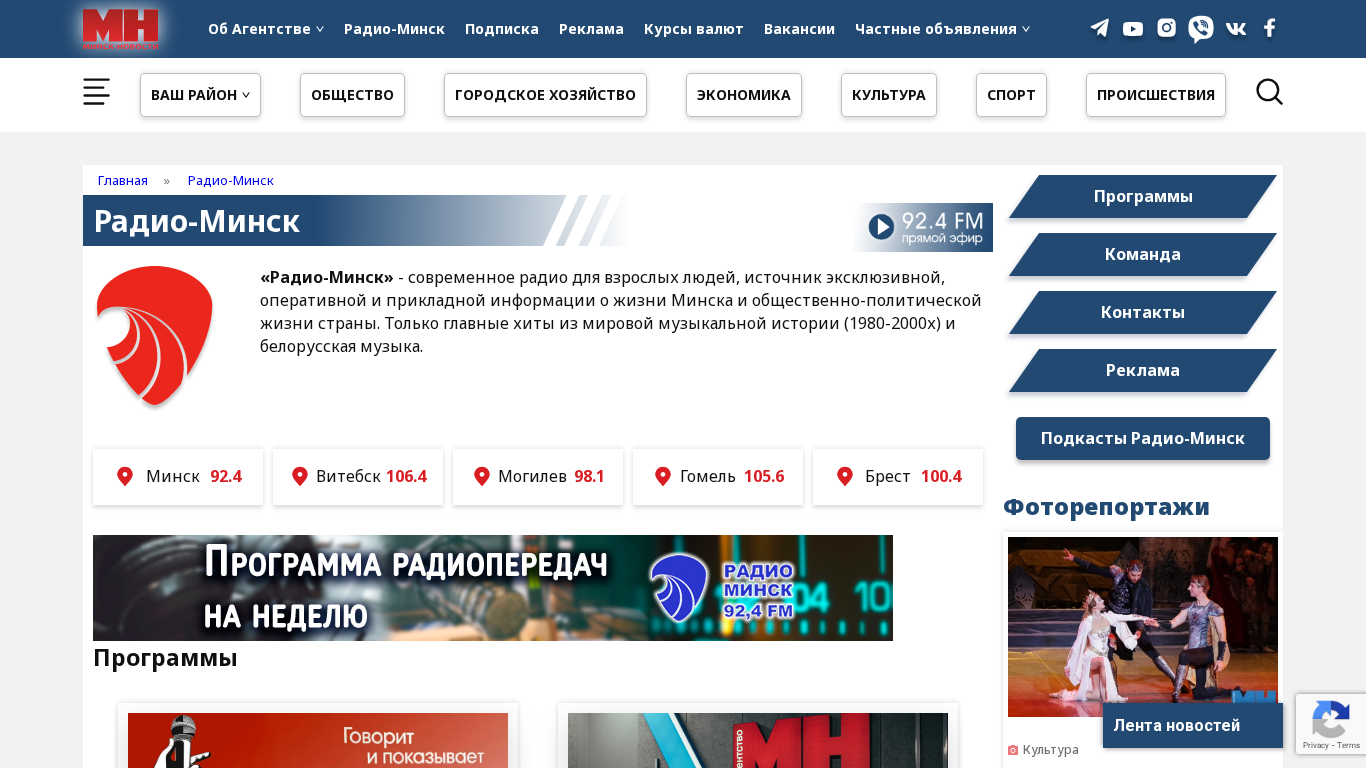Click the Фотореportажи heading

point(1106,507)
